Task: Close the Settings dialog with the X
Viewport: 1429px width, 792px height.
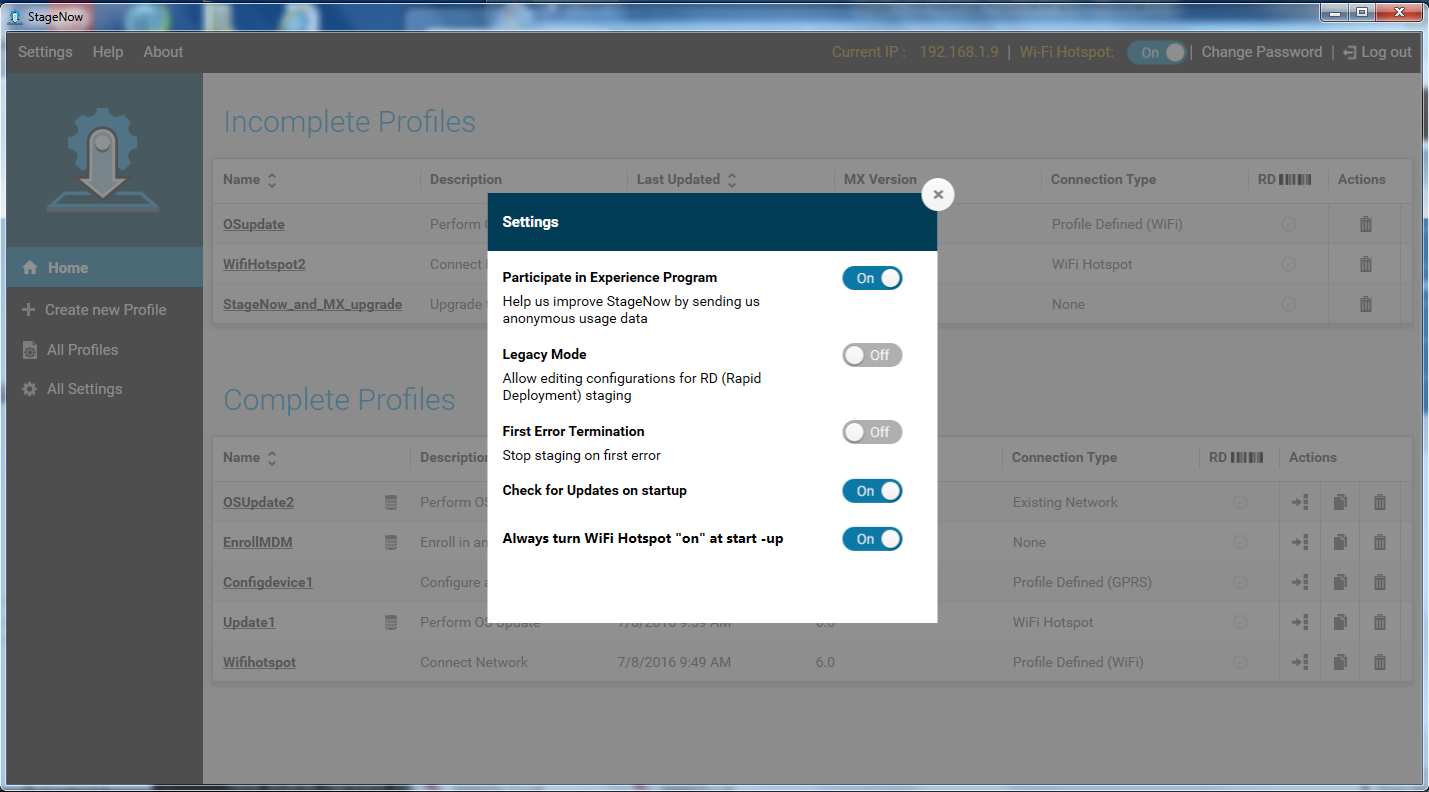Action: click(937, 194)
